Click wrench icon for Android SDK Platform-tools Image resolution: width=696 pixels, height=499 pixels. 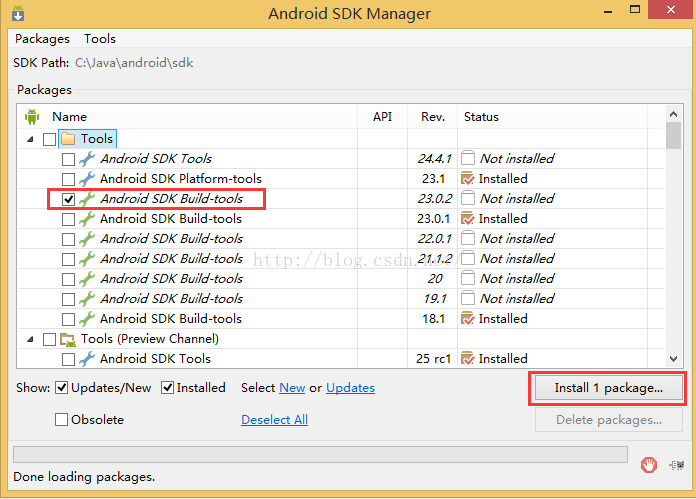pyautogui.click(x=87, y=179)
